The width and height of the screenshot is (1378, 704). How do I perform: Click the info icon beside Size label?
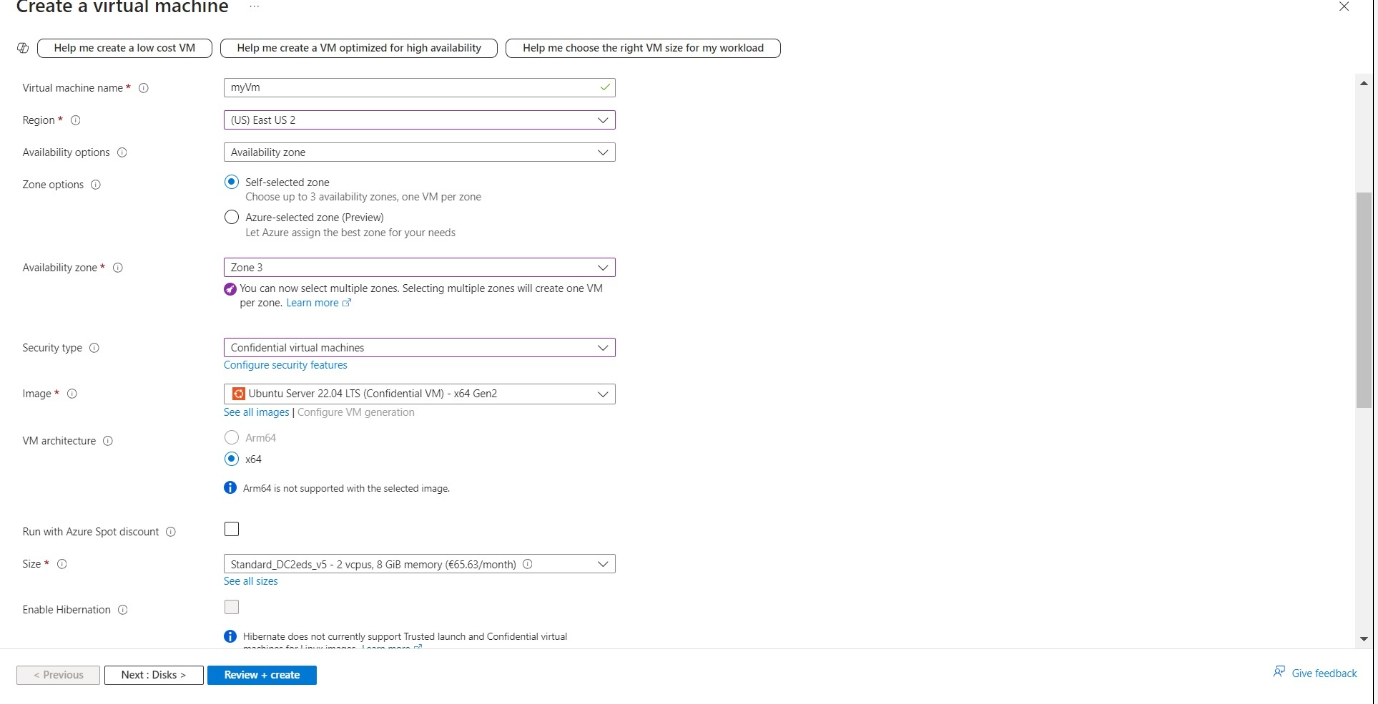pyautogui.click(x=62, y=564)
